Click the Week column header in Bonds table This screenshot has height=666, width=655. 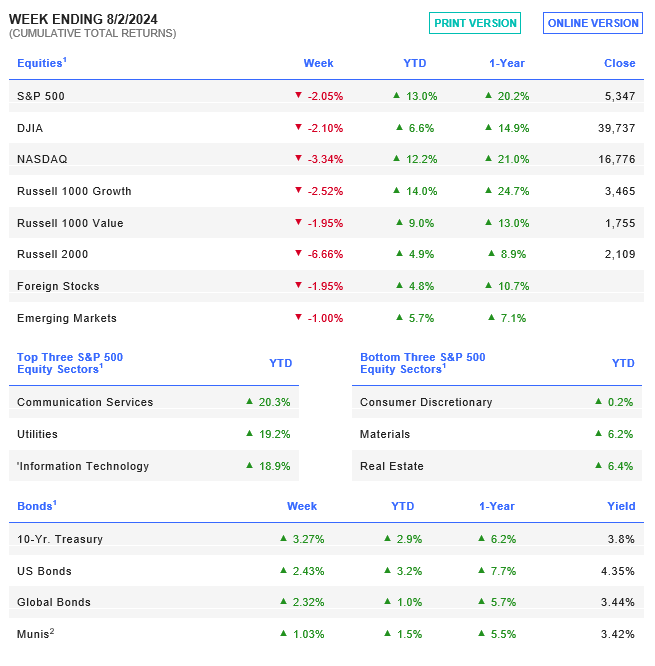pyautogui.click(x=302, y=506)
